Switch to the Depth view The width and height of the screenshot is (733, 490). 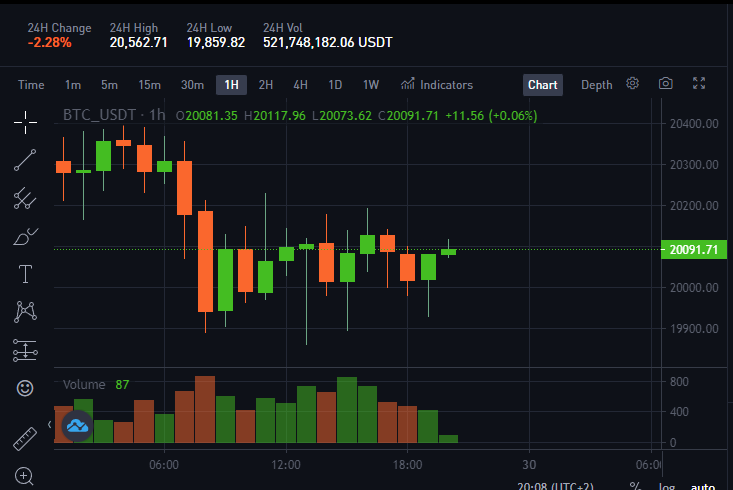(x=596, y=85)
